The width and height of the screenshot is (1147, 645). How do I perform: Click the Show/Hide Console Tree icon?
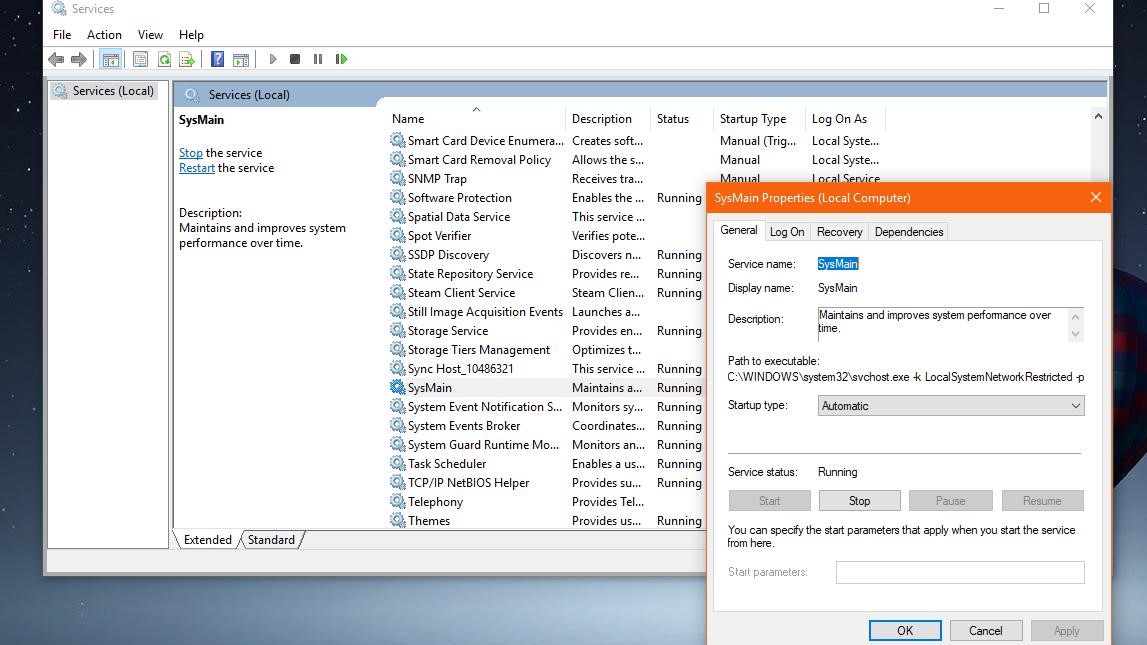[x=111, y=60]
